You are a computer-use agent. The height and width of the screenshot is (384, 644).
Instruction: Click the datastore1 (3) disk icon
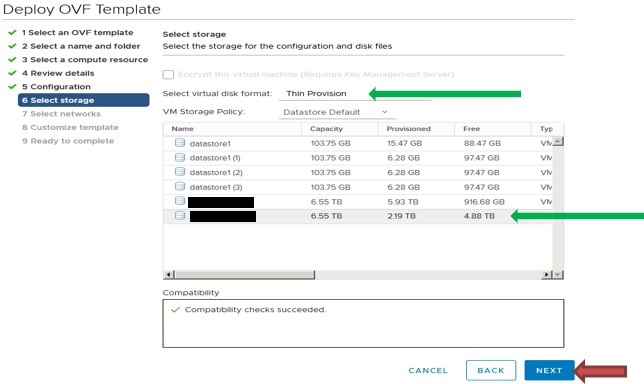click(x=180, y=186)
